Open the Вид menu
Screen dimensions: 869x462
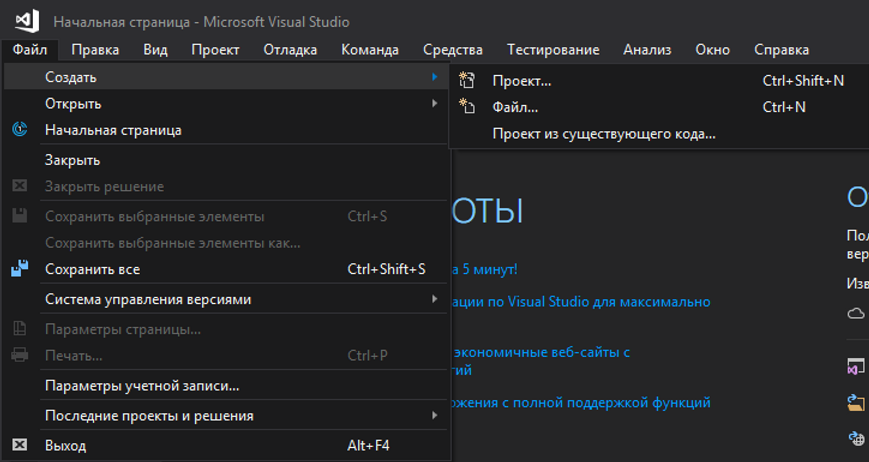(x=155, y=49)
